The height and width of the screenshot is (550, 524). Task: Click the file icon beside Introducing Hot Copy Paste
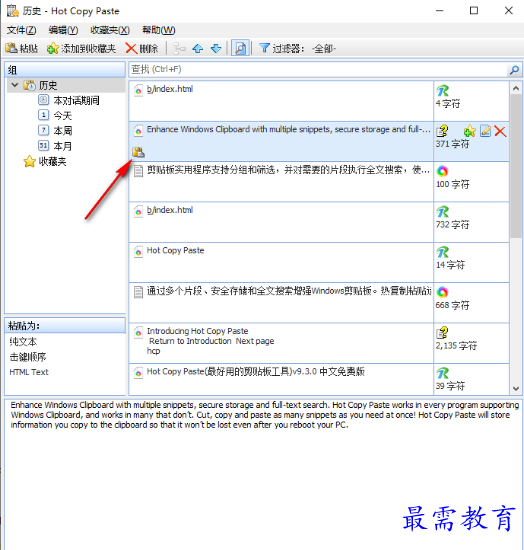[139, 332]
